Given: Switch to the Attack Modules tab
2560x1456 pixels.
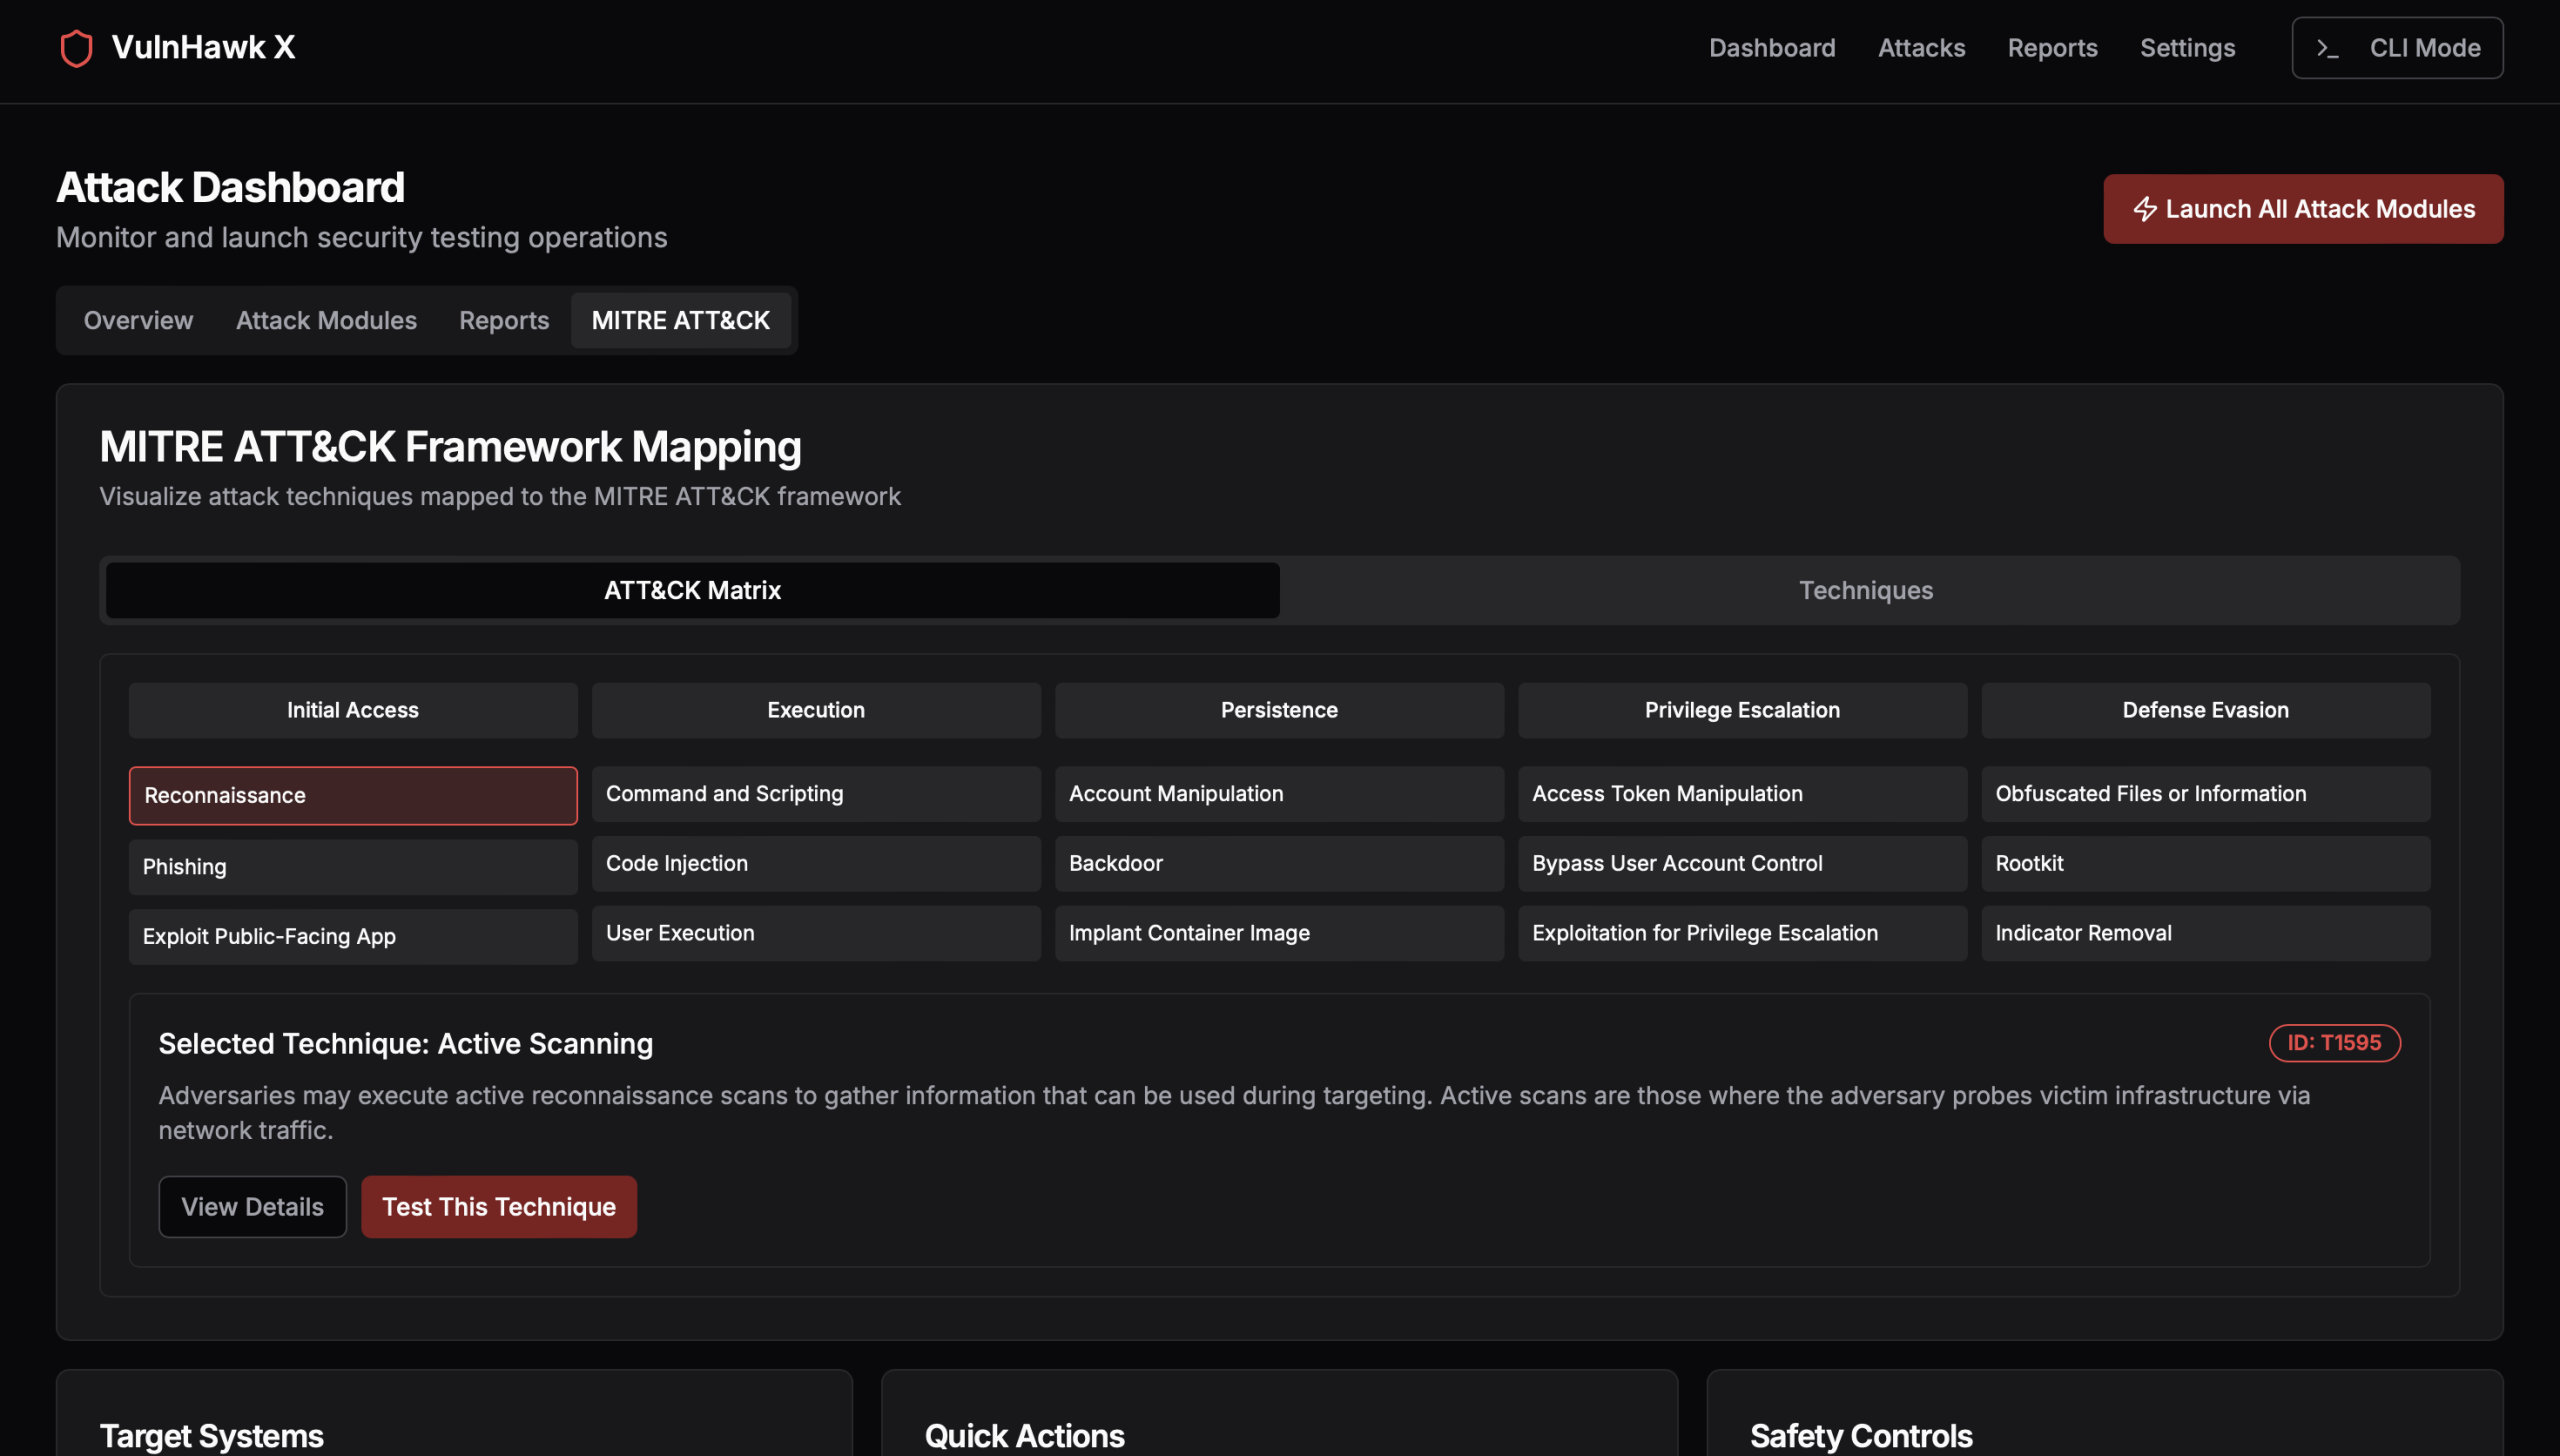Looking at the screenshot, I should (x=326, y=320).
